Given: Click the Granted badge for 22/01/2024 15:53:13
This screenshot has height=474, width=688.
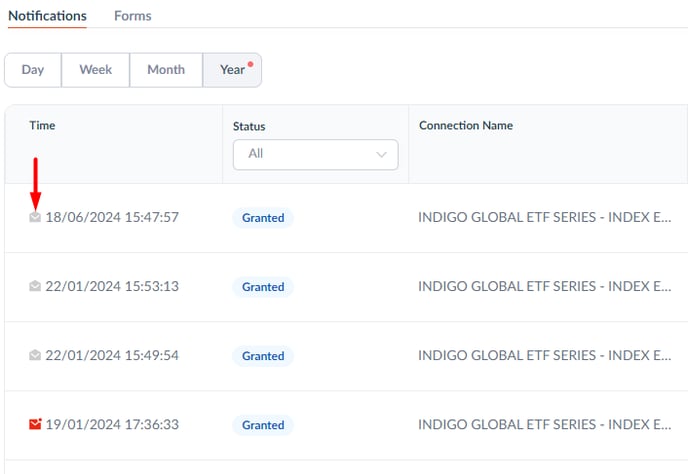Looking at the screenshot, I should (263, 287).
